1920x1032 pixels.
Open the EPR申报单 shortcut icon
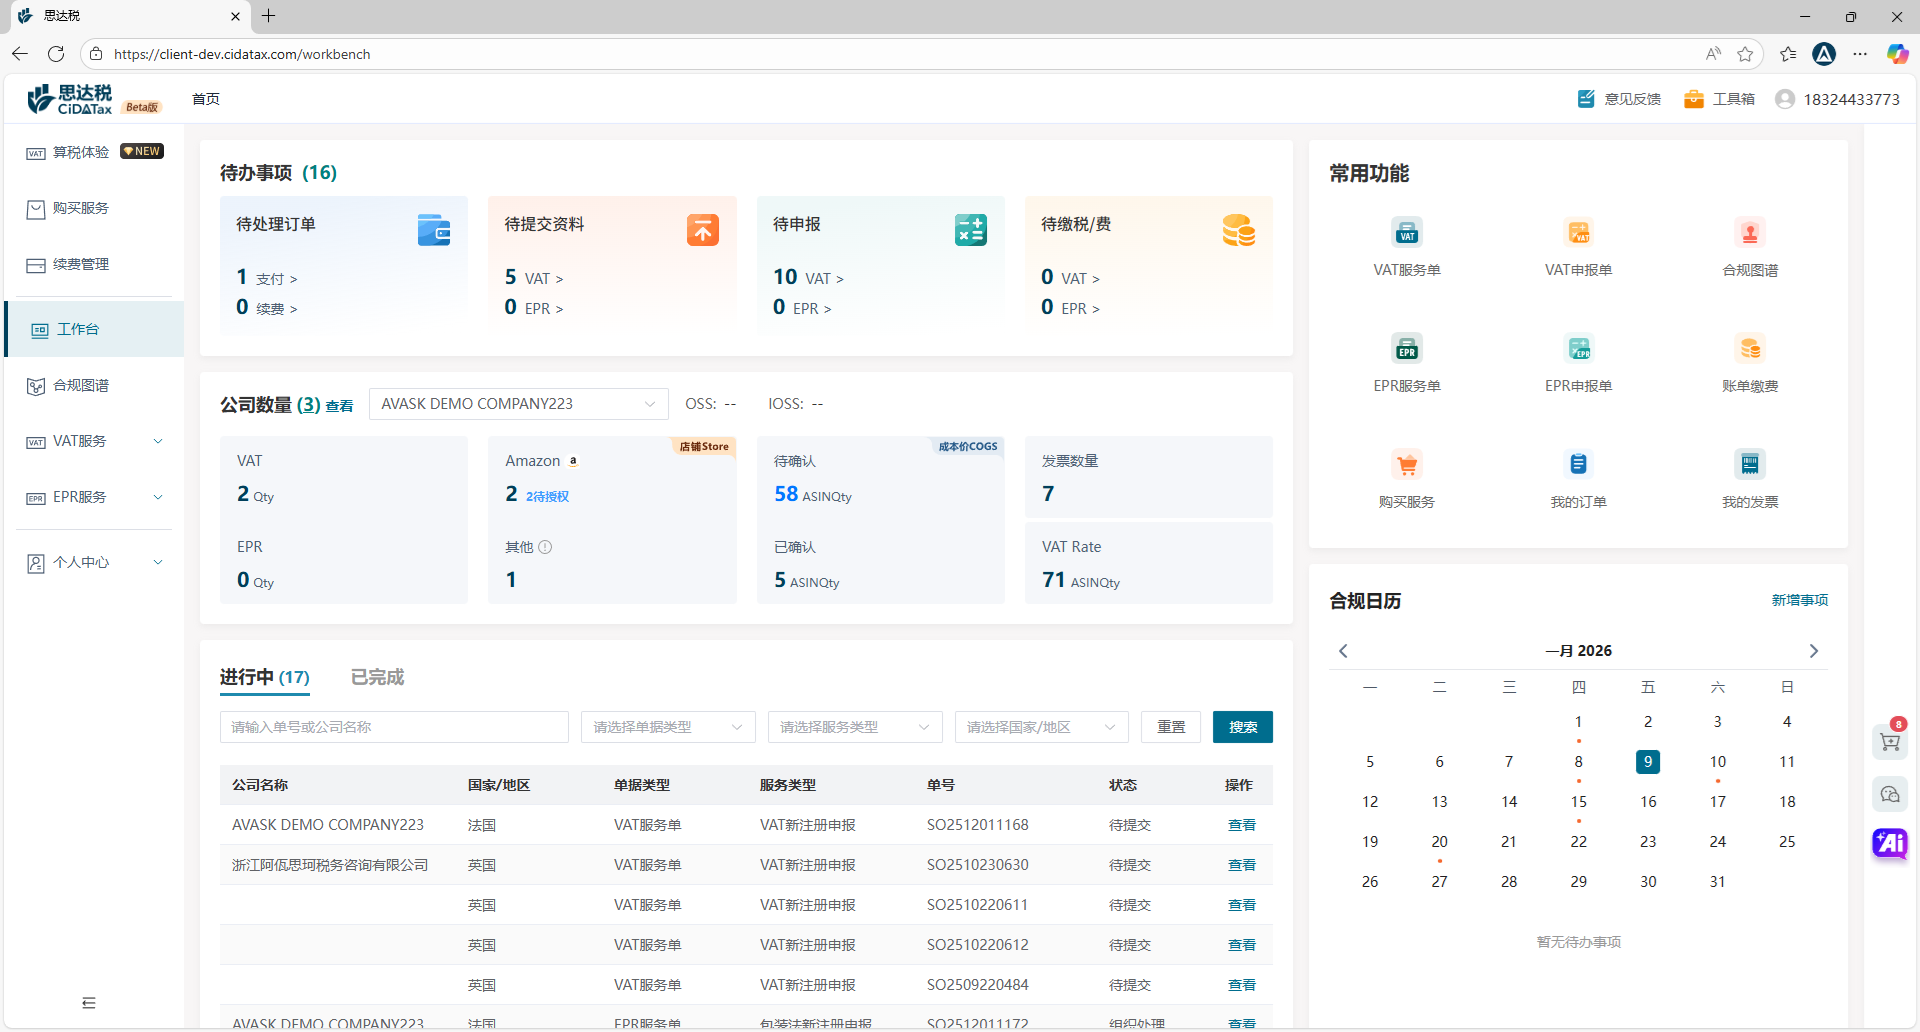coord(1578,350)
